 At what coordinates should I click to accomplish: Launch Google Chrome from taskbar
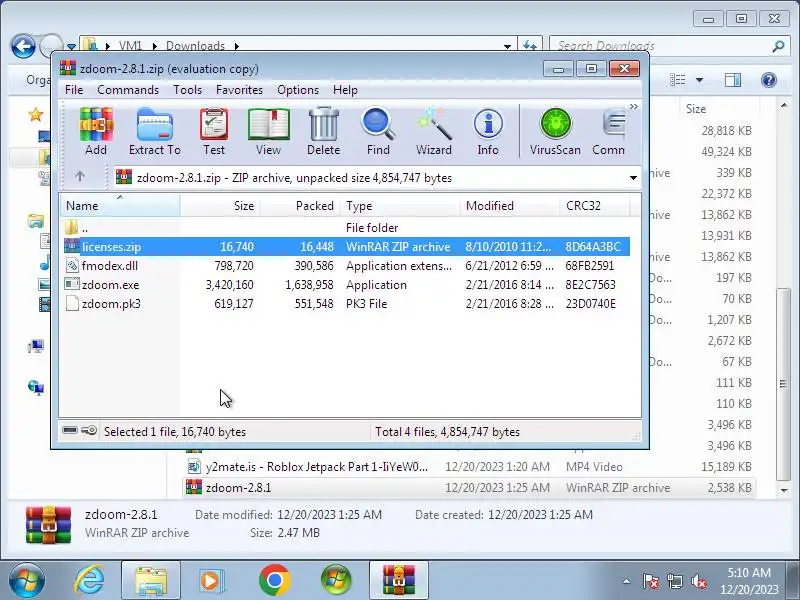274,580
